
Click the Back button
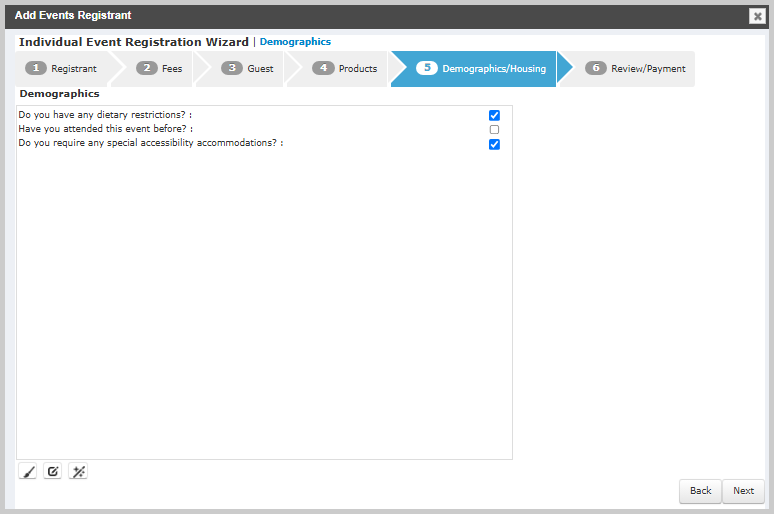[x=700, y=491]
